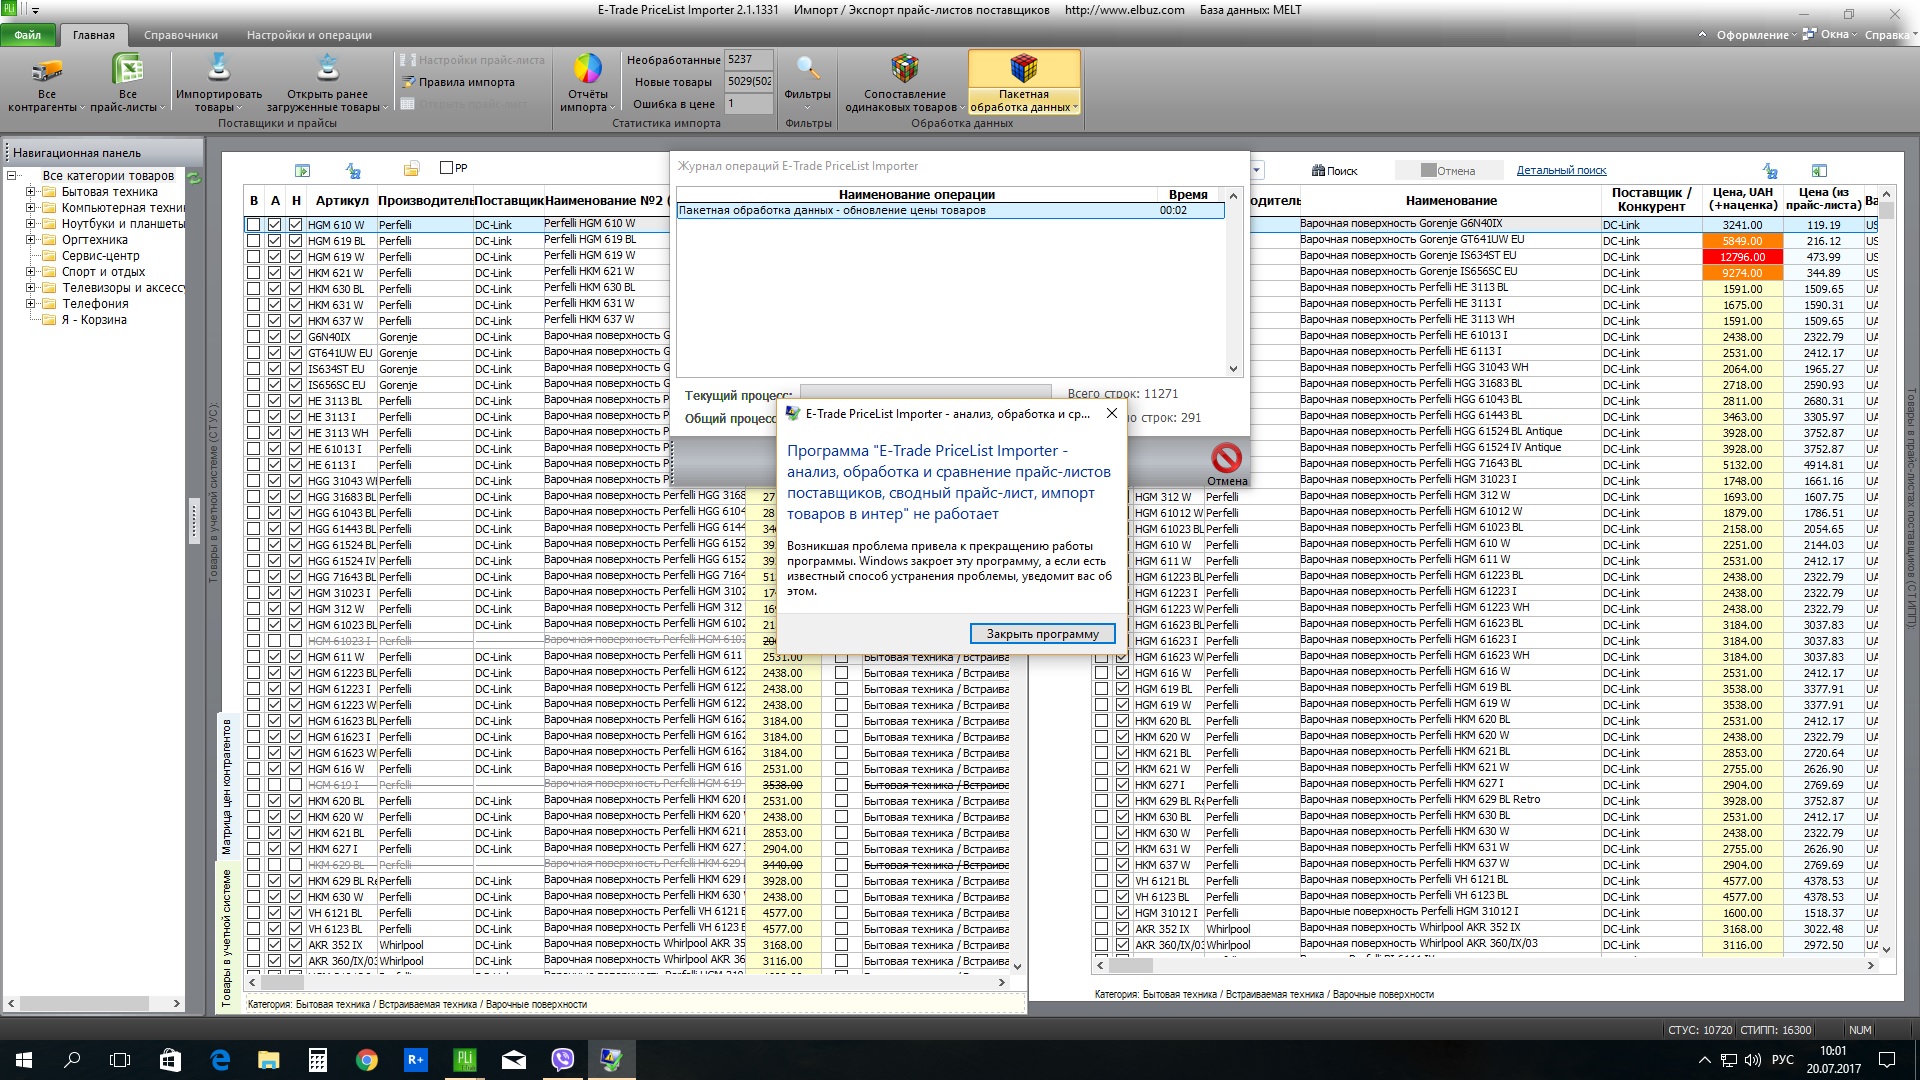The width and height of the screenshot is (1920, 1080).
Task: Toggle the PP checkbox above the left table
Action: coord(446,168)
